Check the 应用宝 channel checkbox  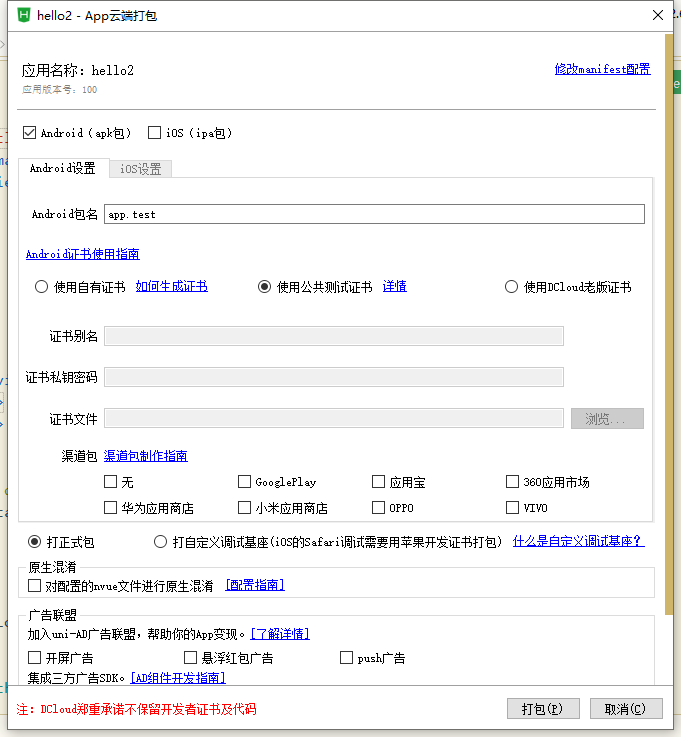click(x=378, y=482)
